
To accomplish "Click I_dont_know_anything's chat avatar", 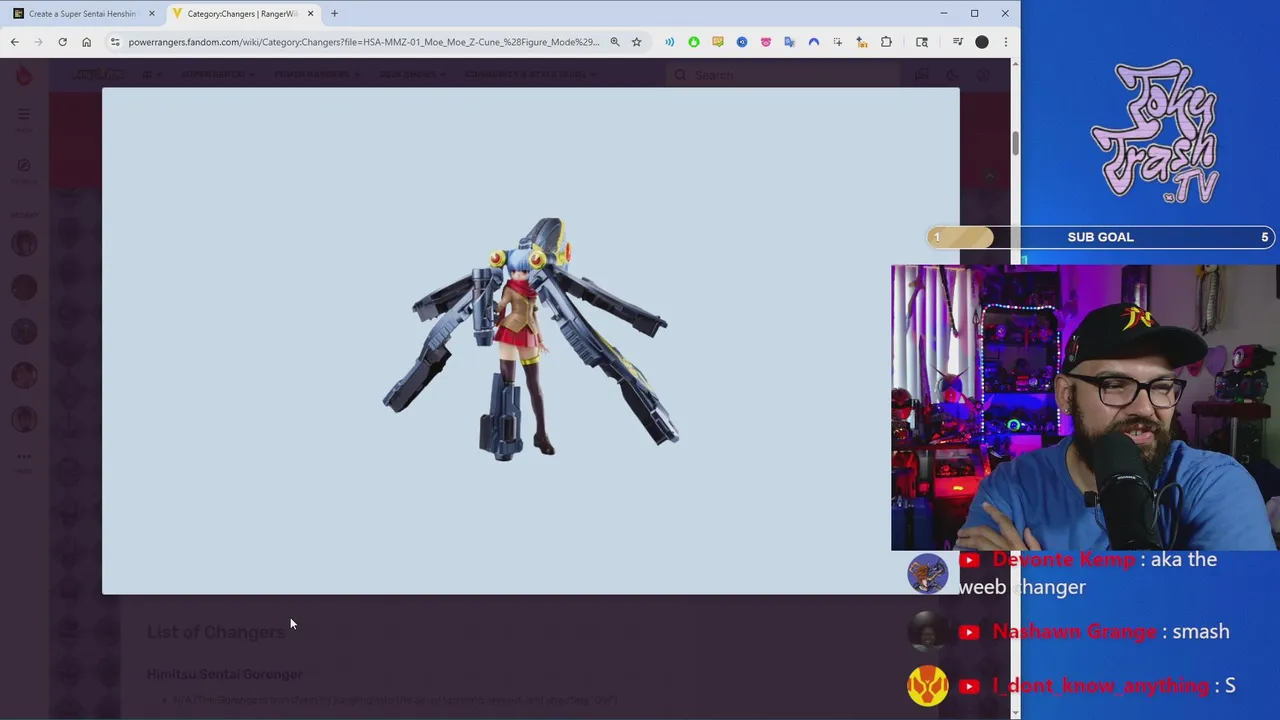I will 927,686.
